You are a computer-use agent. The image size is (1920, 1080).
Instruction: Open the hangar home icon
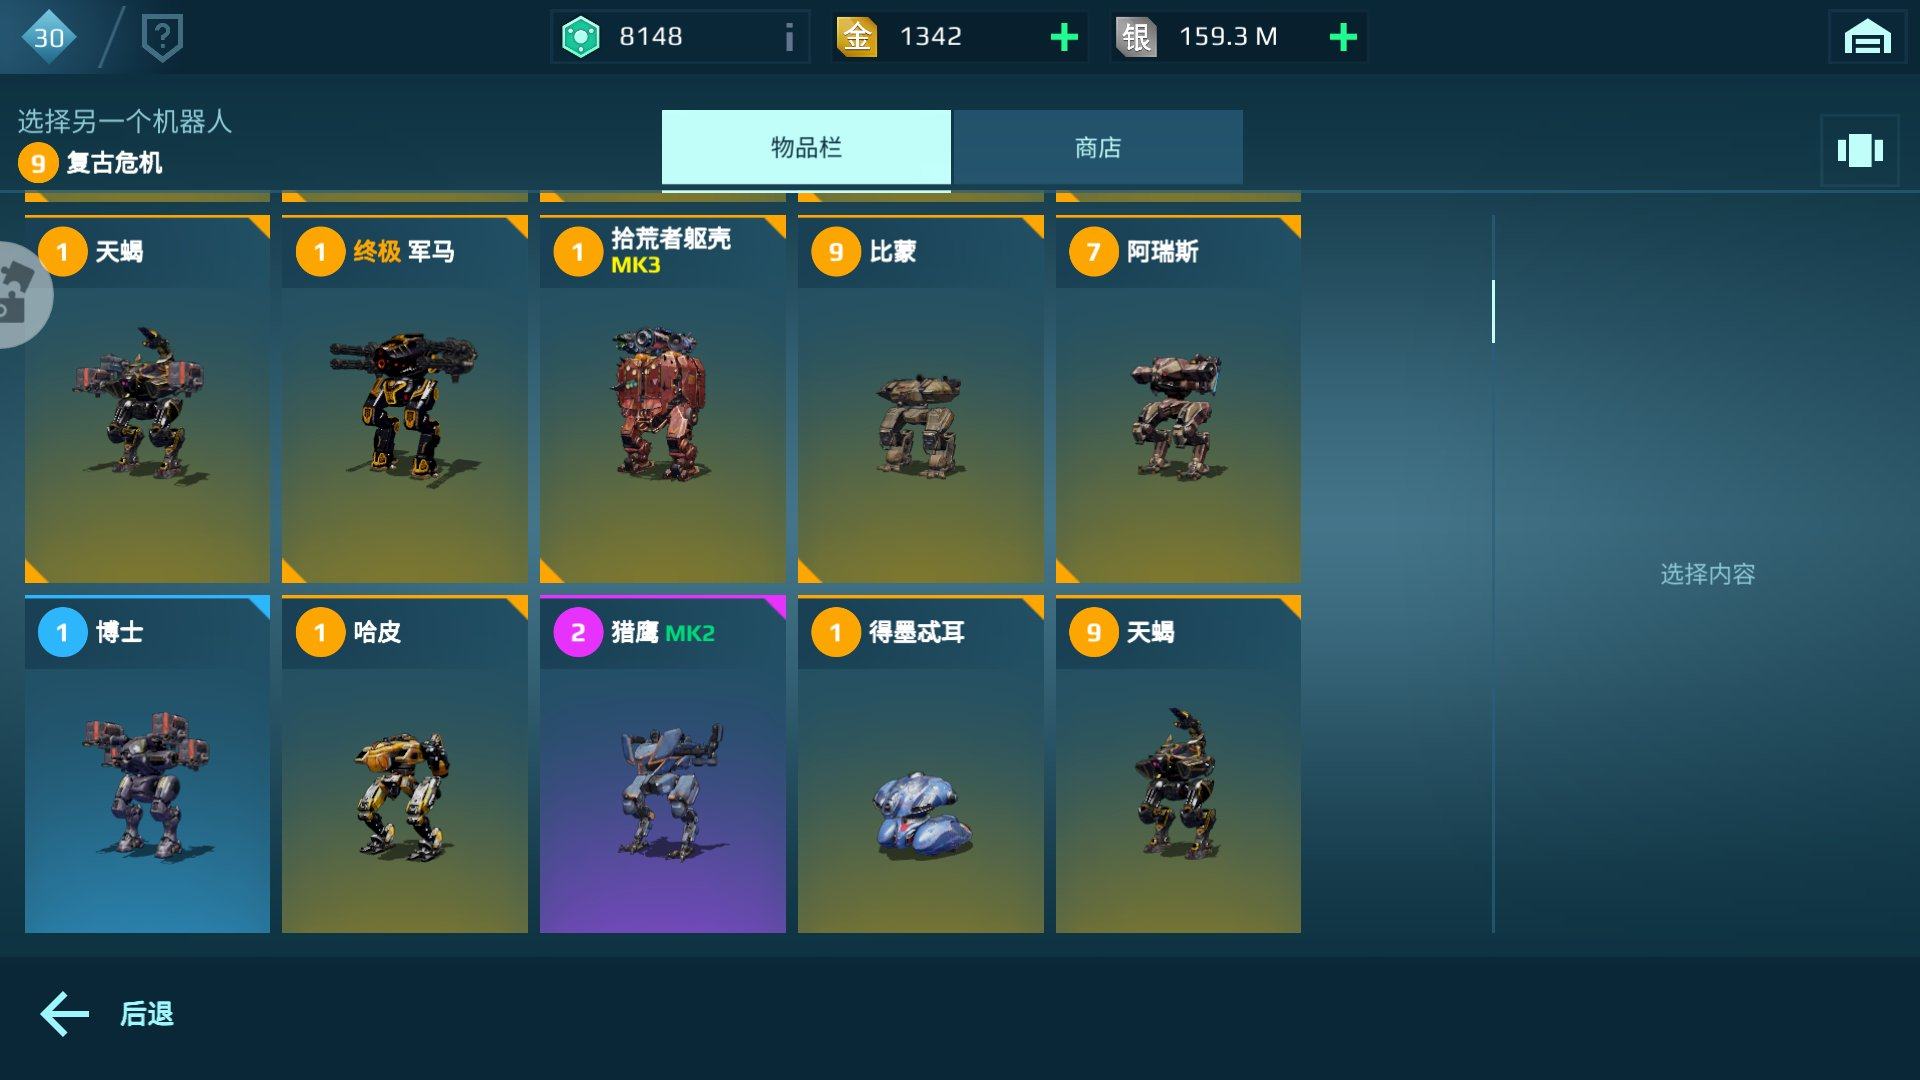click(1867, 37)
